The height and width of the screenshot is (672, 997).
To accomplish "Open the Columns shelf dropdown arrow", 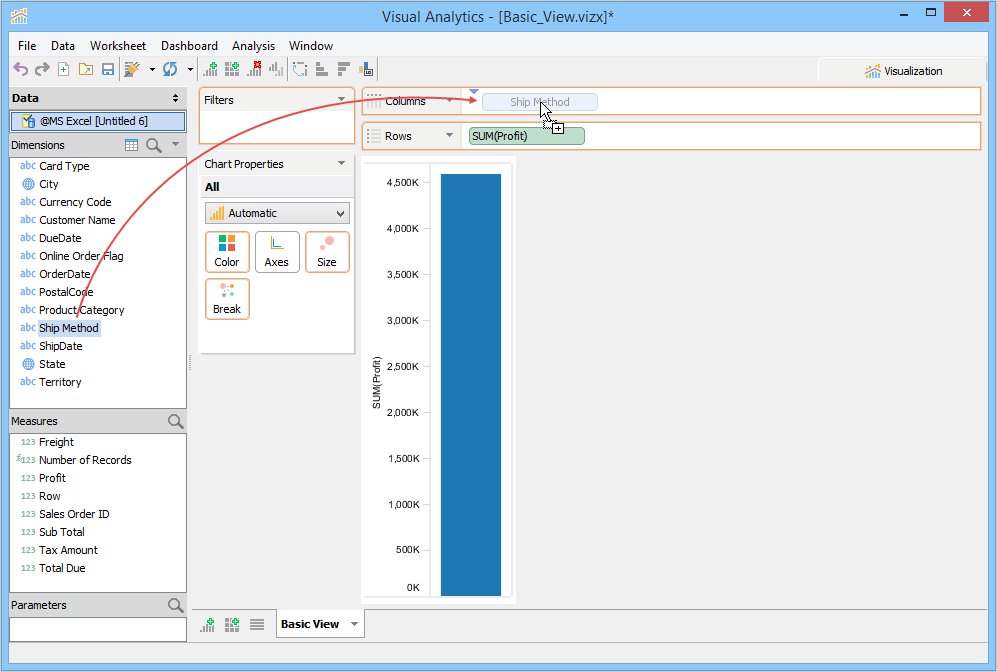I will click(x=450, y=100).
